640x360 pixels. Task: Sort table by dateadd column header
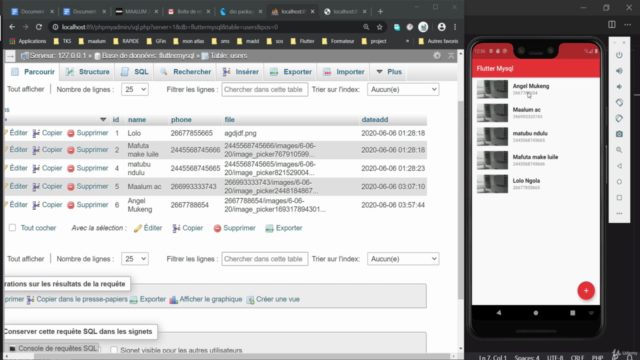pyautogui.click(x=375, y=120)
